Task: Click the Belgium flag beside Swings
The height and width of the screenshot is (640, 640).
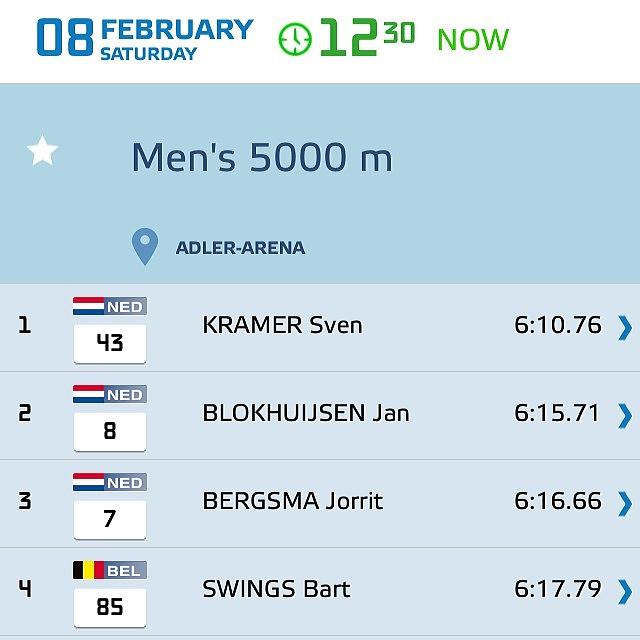Action: 88,570
